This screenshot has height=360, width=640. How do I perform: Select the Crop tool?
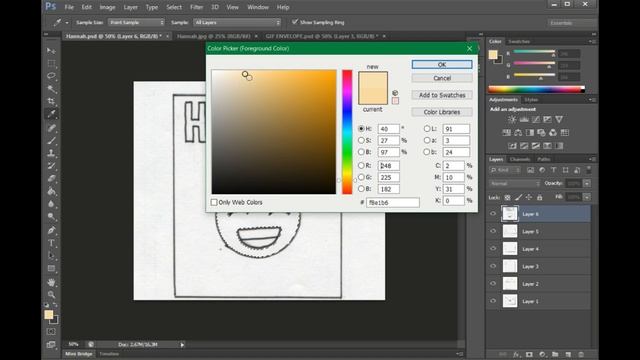51,101
